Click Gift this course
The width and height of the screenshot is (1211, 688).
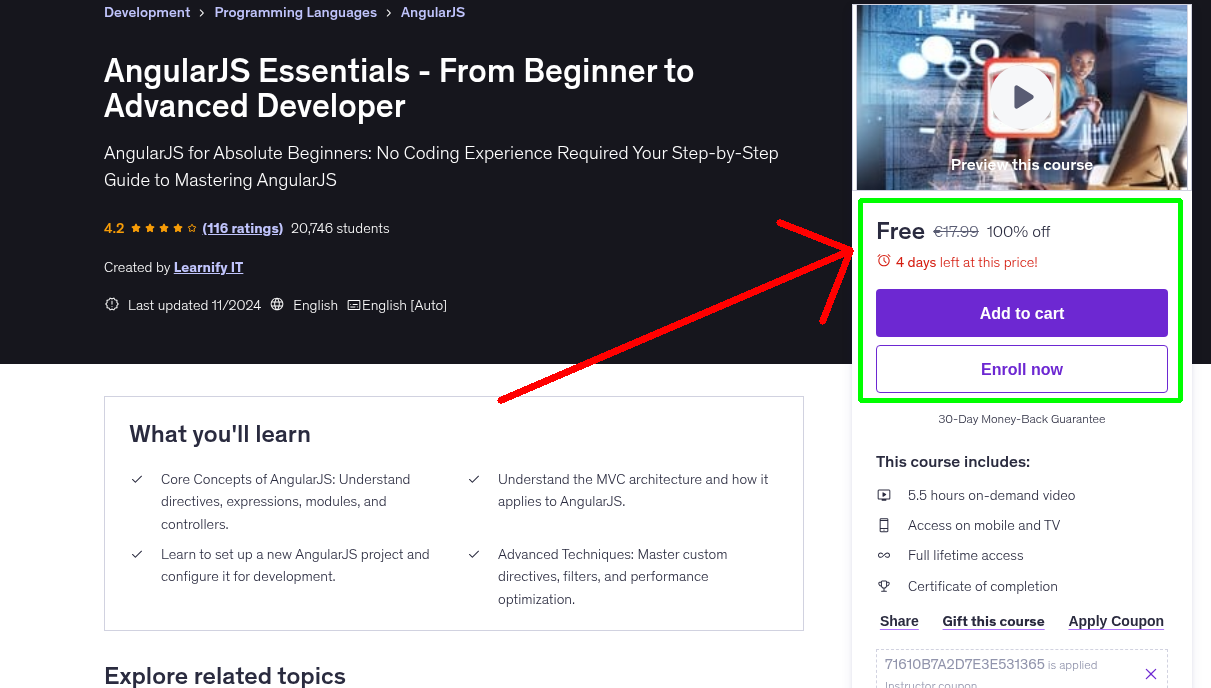(993, 621)
